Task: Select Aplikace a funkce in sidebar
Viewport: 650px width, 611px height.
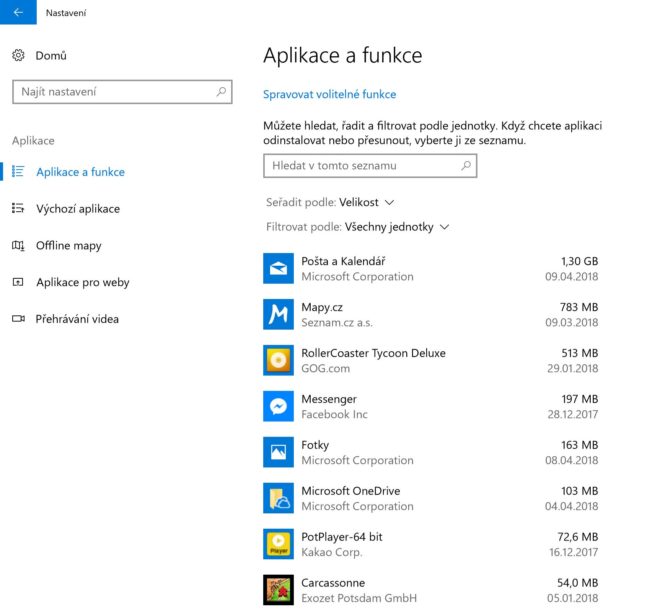Action: [80, 172]
